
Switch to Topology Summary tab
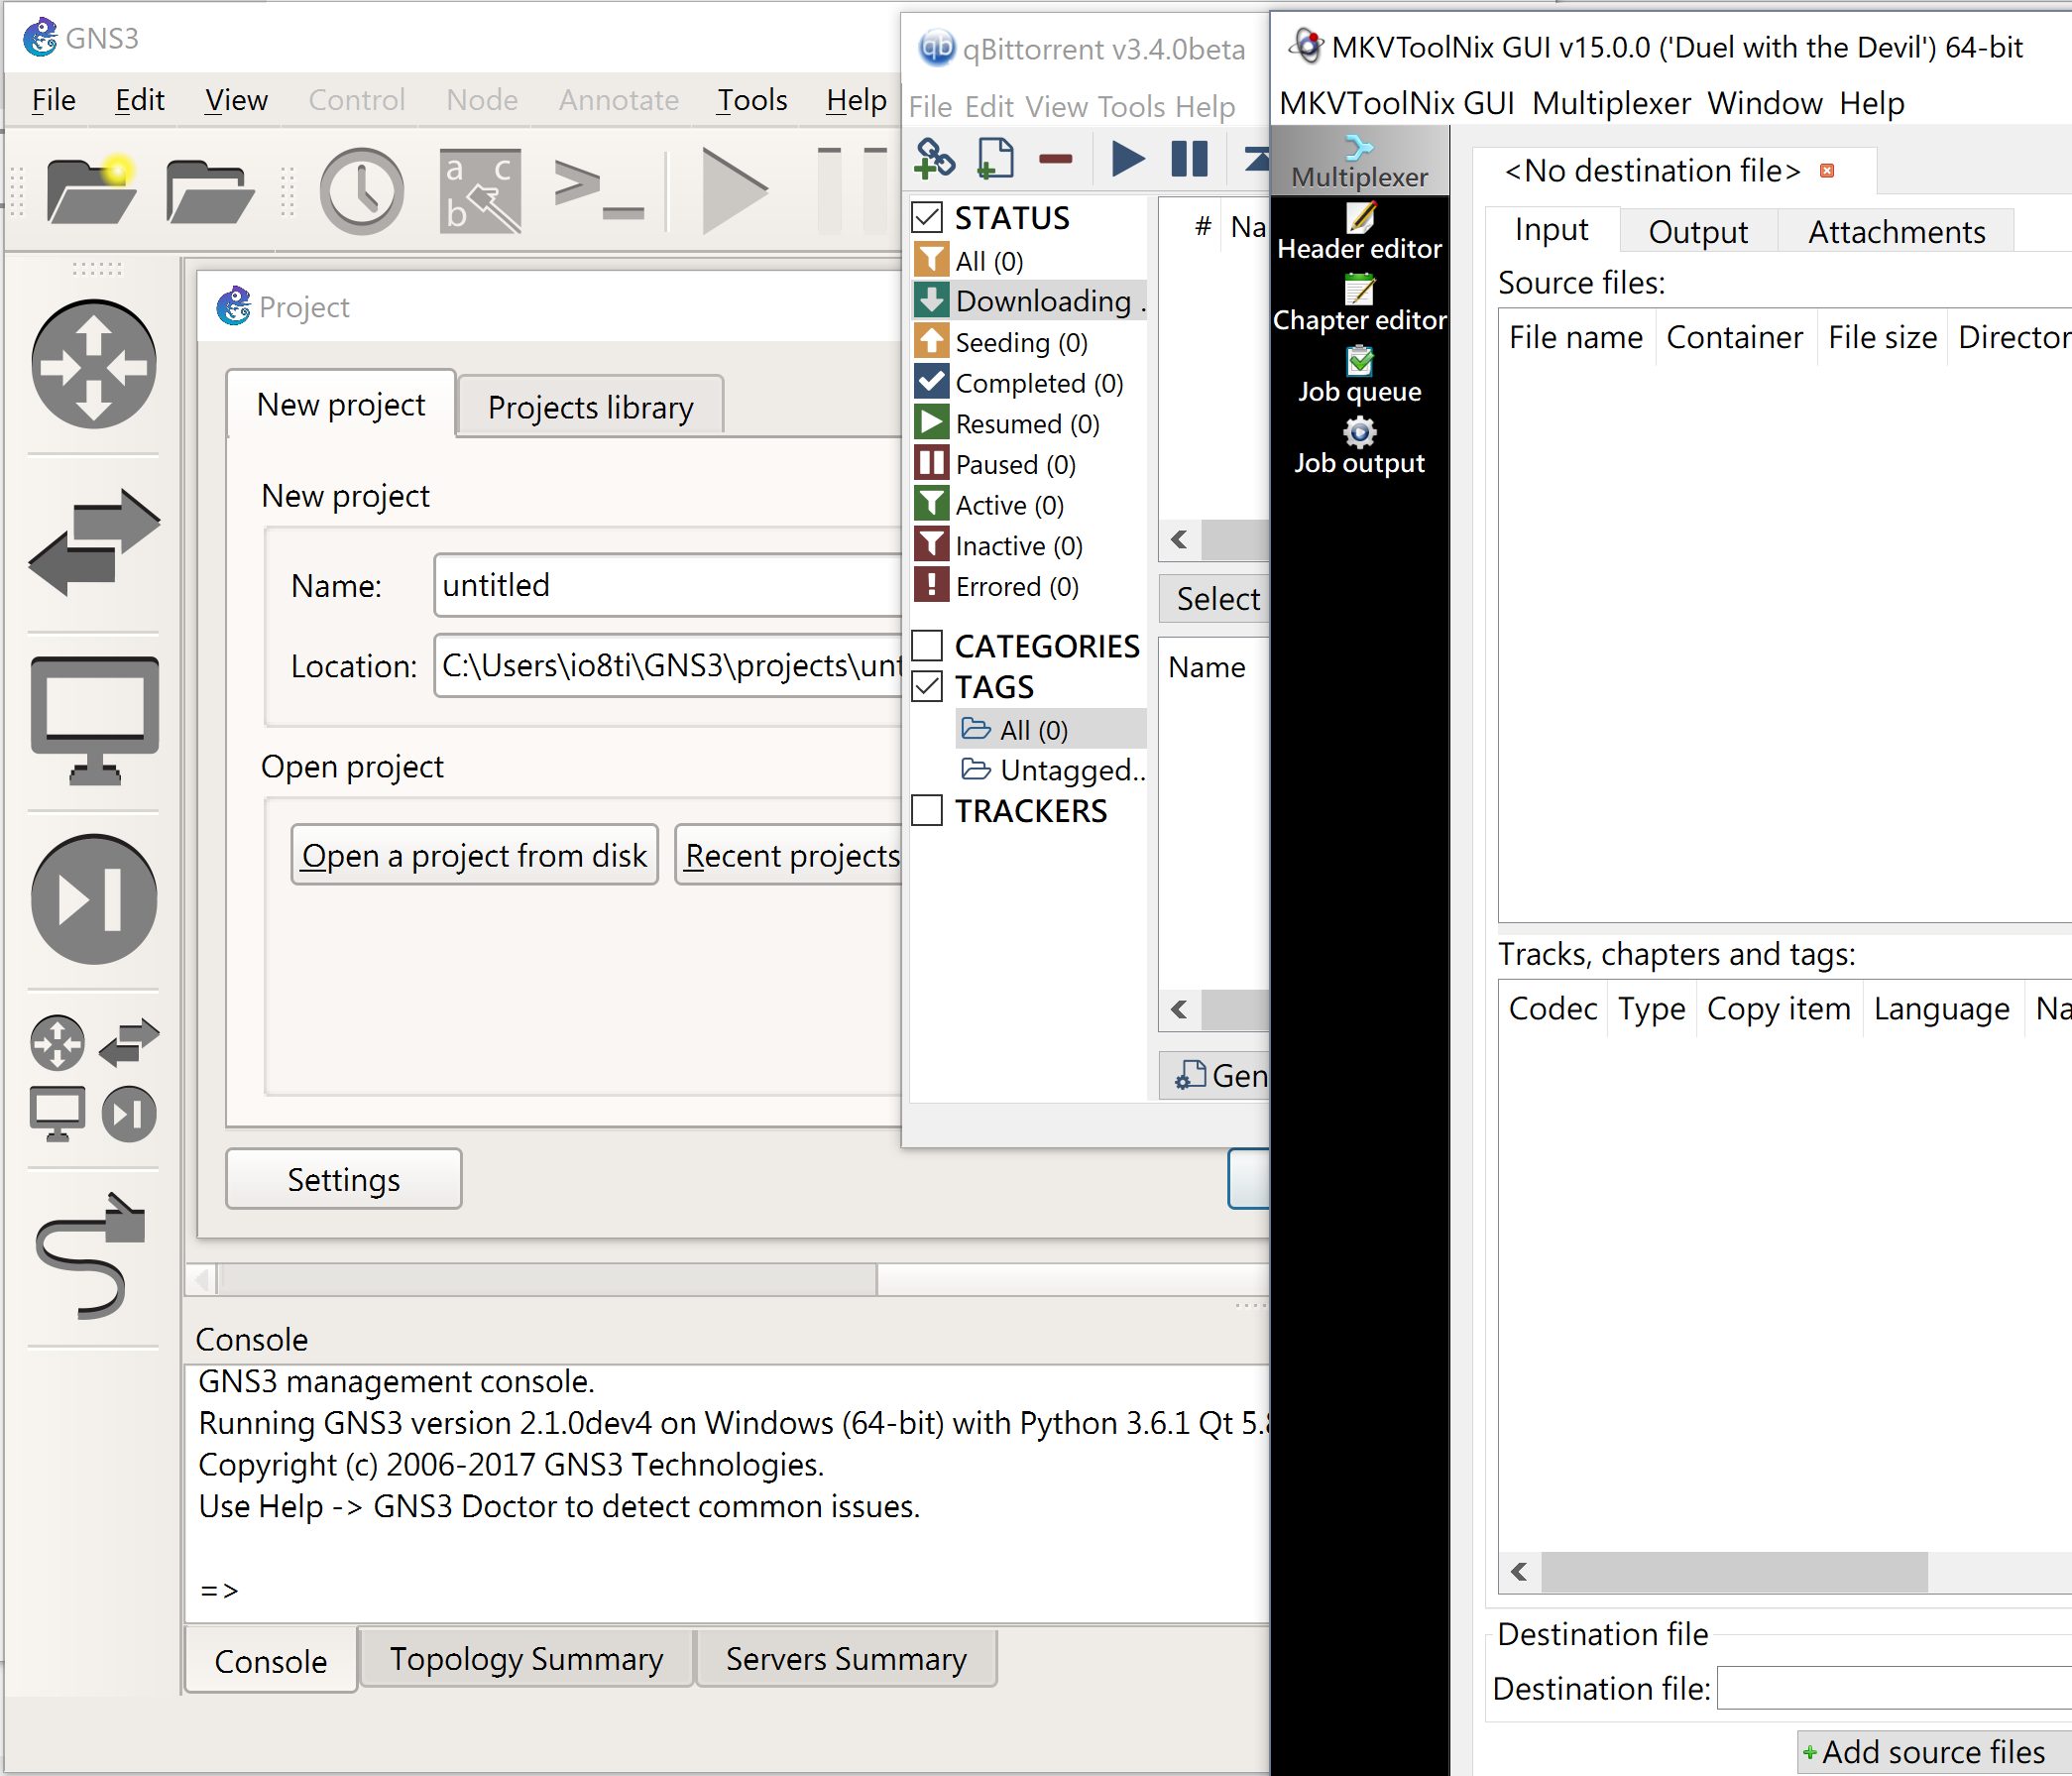tap(526, 1658)
